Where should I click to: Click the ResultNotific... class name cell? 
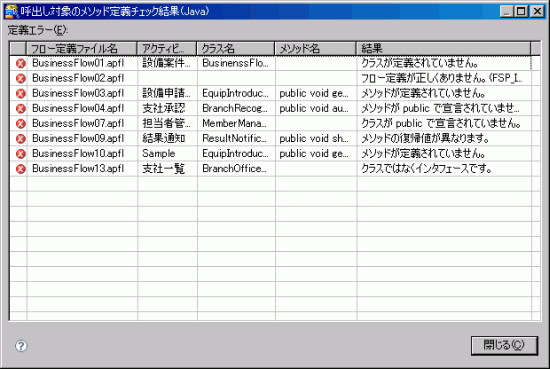(x=236, y=139)
